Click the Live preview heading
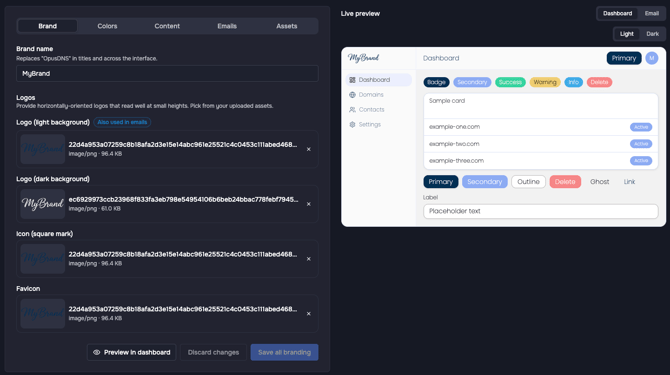The height and width of the screenshot is (375, 670). (x=360, y=14)
